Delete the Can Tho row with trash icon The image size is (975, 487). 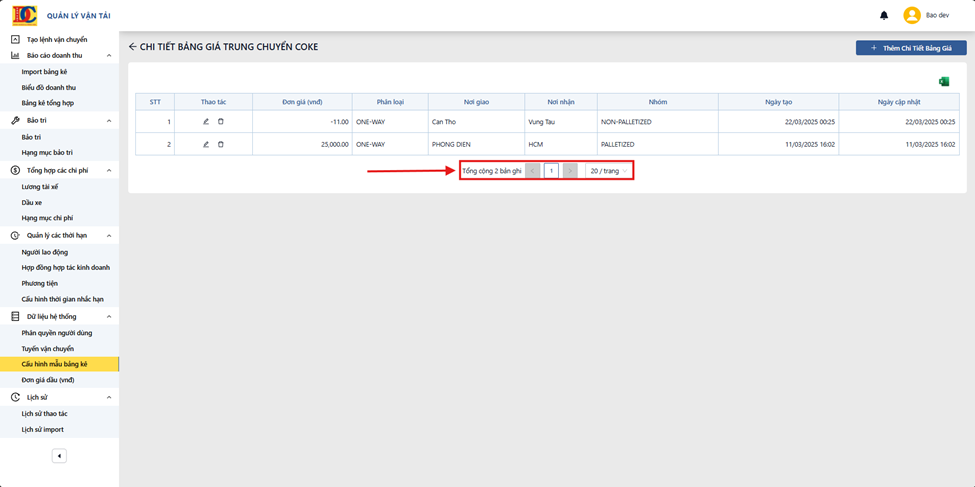221,122
